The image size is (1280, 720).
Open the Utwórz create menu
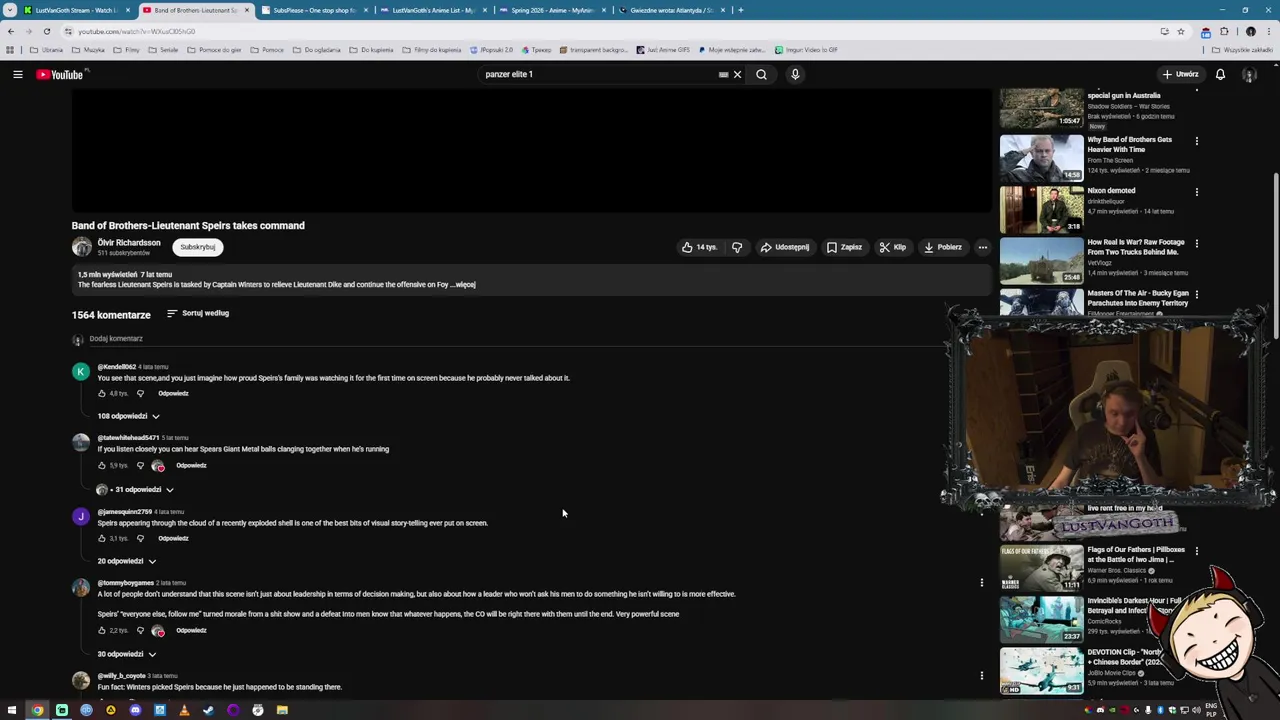click(x=1180, y=74)
